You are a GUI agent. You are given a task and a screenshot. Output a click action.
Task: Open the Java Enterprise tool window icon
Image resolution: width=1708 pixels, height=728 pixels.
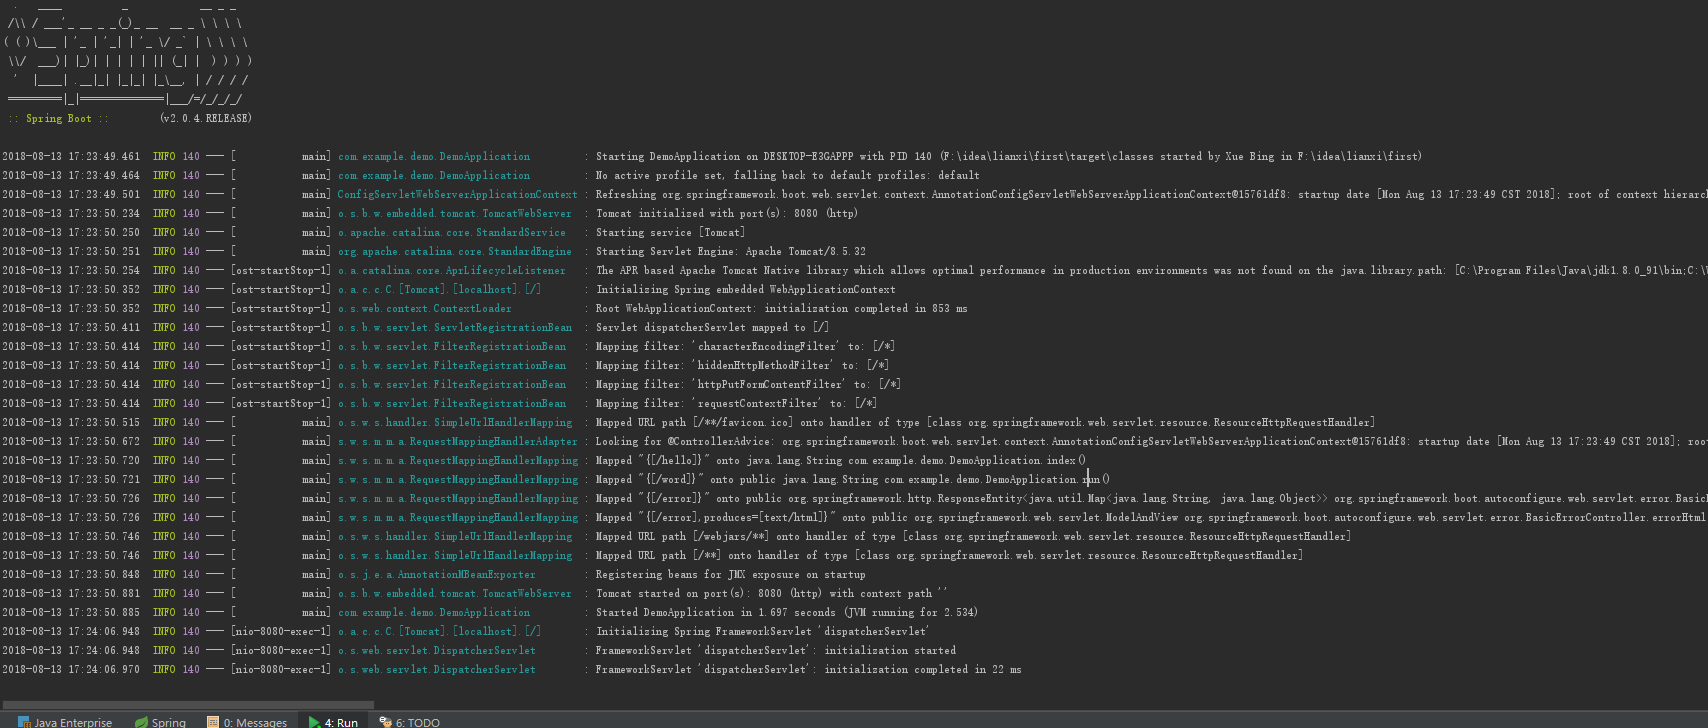point(25,722)
